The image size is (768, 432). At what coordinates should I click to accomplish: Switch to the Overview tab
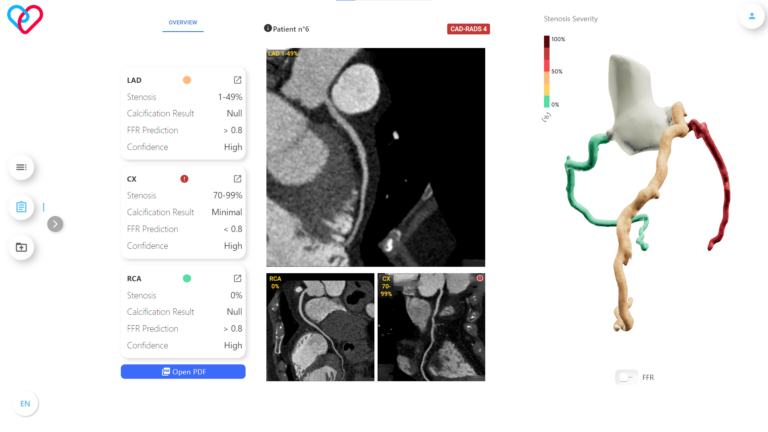(183, 23)
